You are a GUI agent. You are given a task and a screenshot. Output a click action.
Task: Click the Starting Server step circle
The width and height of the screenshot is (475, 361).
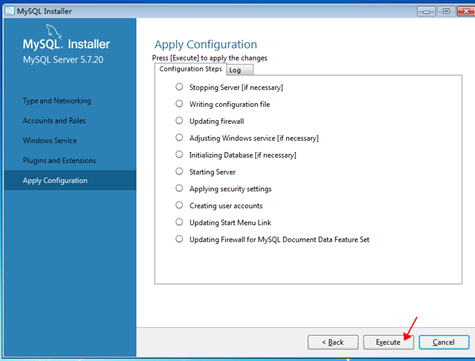click(179, 171)
